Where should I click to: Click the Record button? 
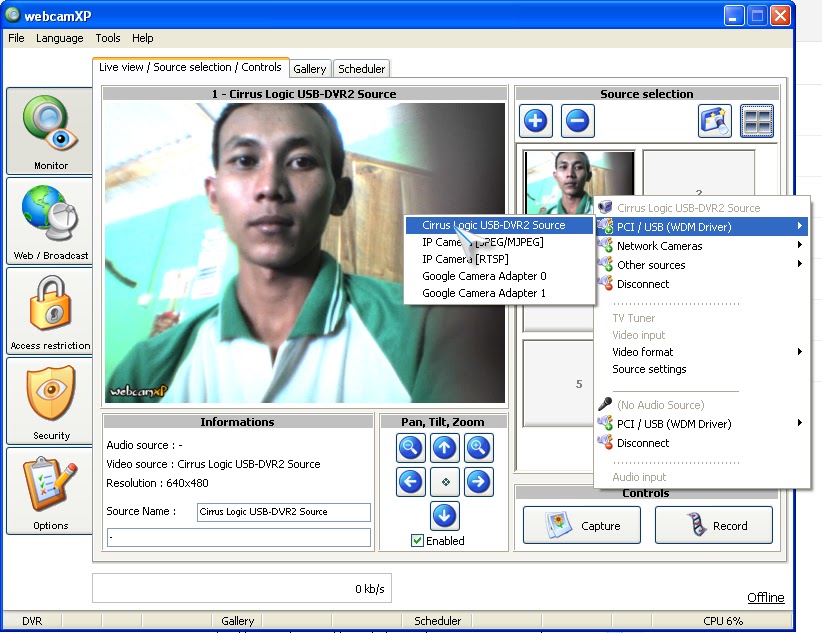(x=713, y=525)
